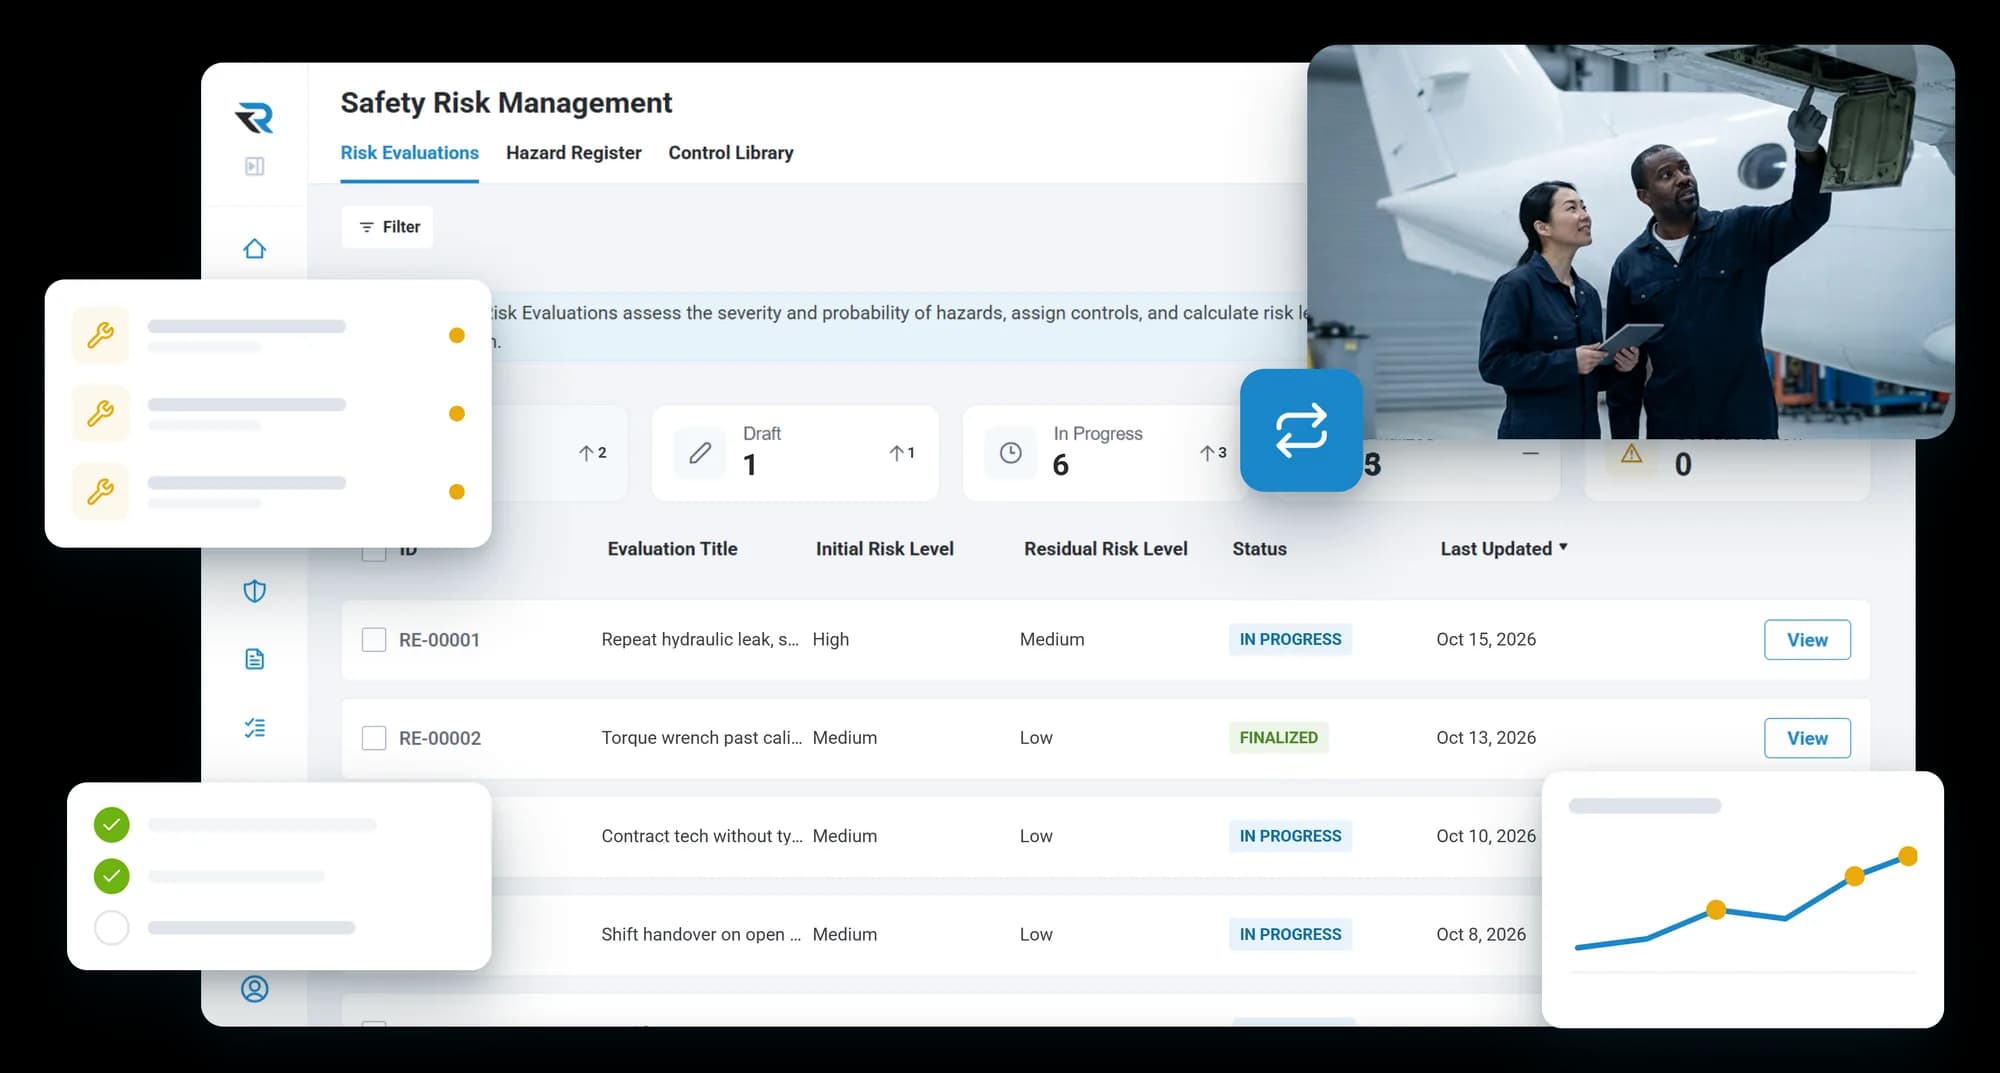Collapse the sidebar using the panel toggle icon

tap(255, 166)
